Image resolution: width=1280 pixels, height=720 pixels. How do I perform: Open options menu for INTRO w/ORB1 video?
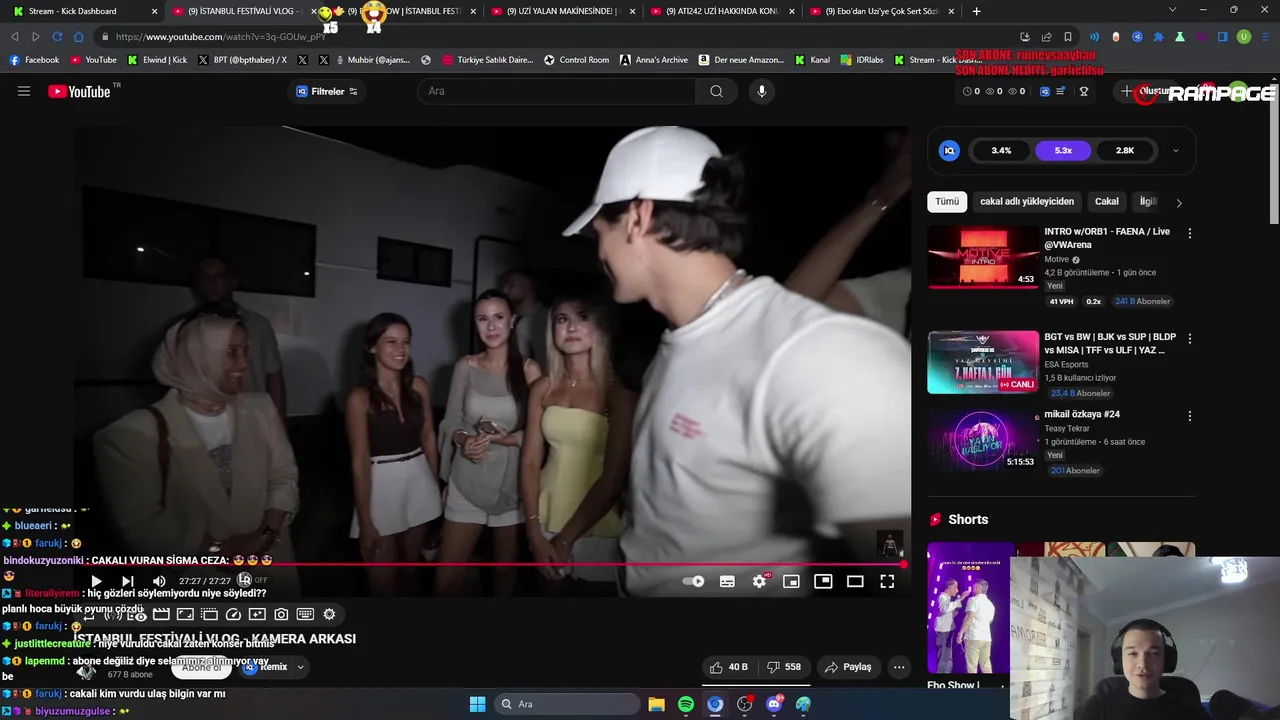pyautogui.click(x=1189, y=233)
